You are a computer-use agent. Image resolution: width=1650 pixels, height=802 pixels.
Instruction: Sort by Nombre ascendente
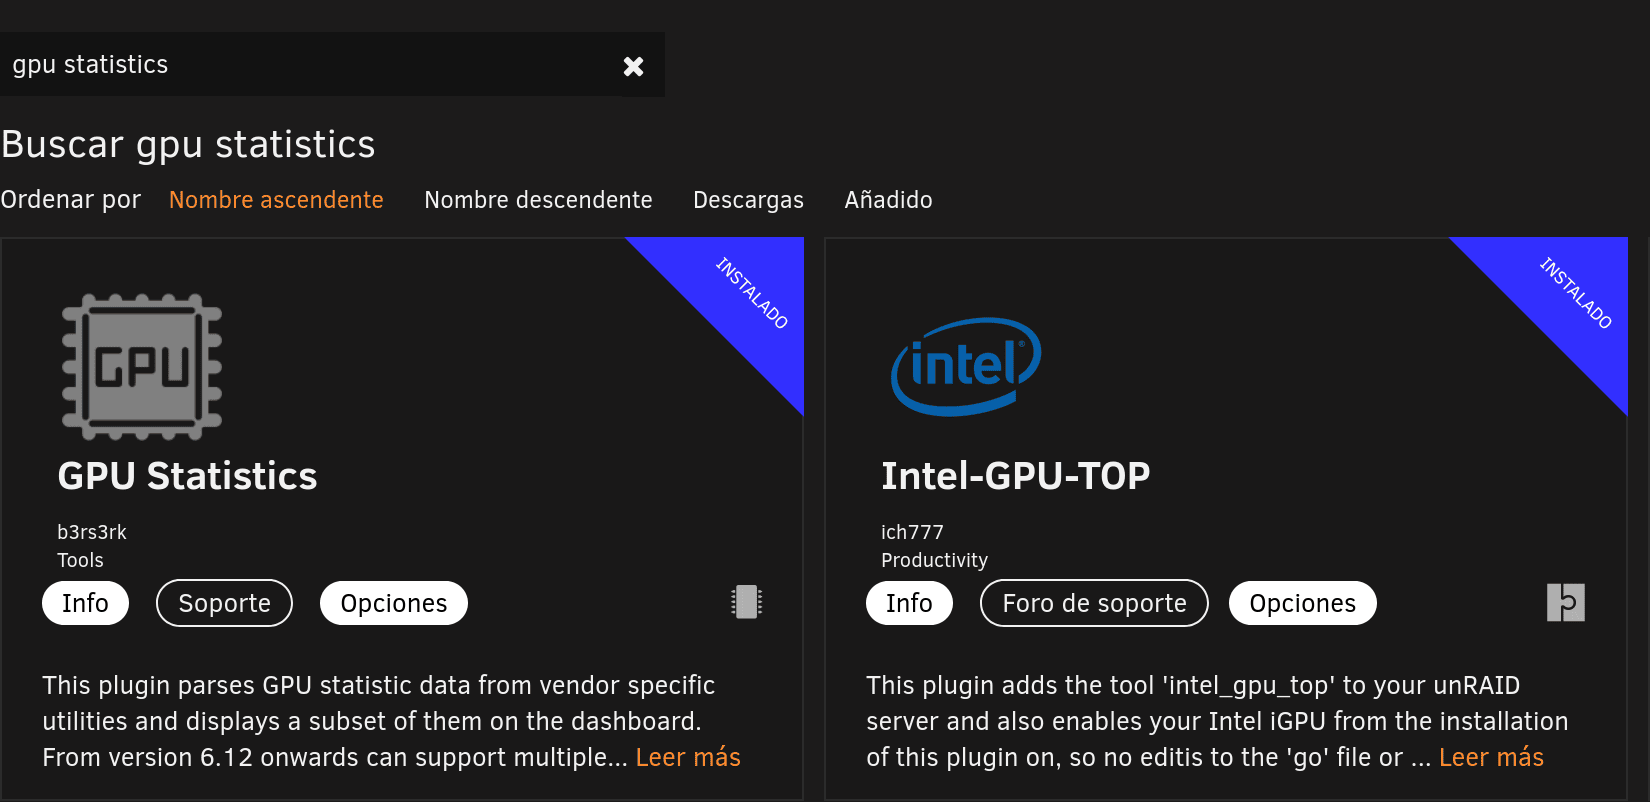[276, 200]
